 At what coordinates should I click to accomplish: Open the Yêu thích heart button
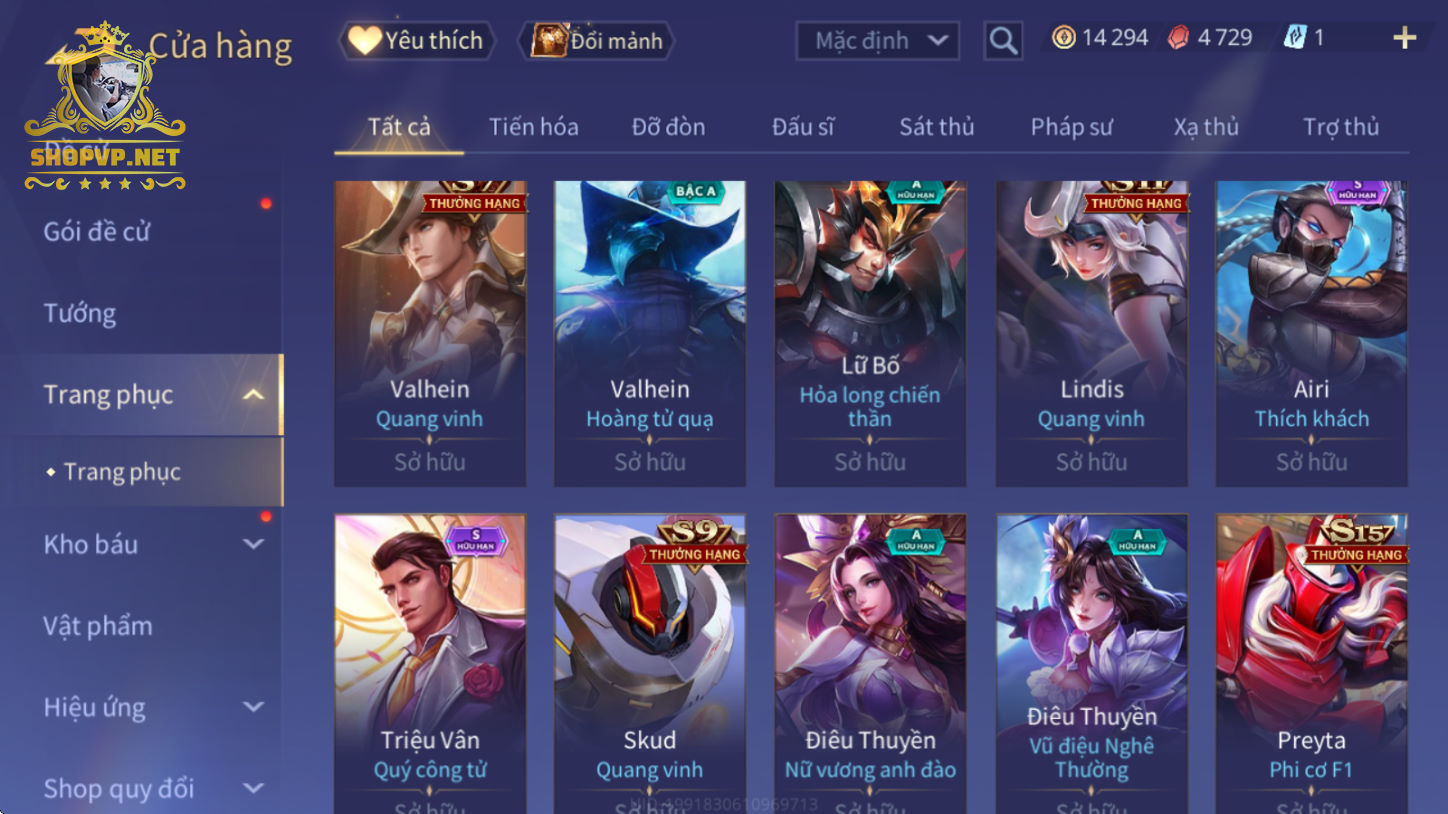tap(417, 41)
